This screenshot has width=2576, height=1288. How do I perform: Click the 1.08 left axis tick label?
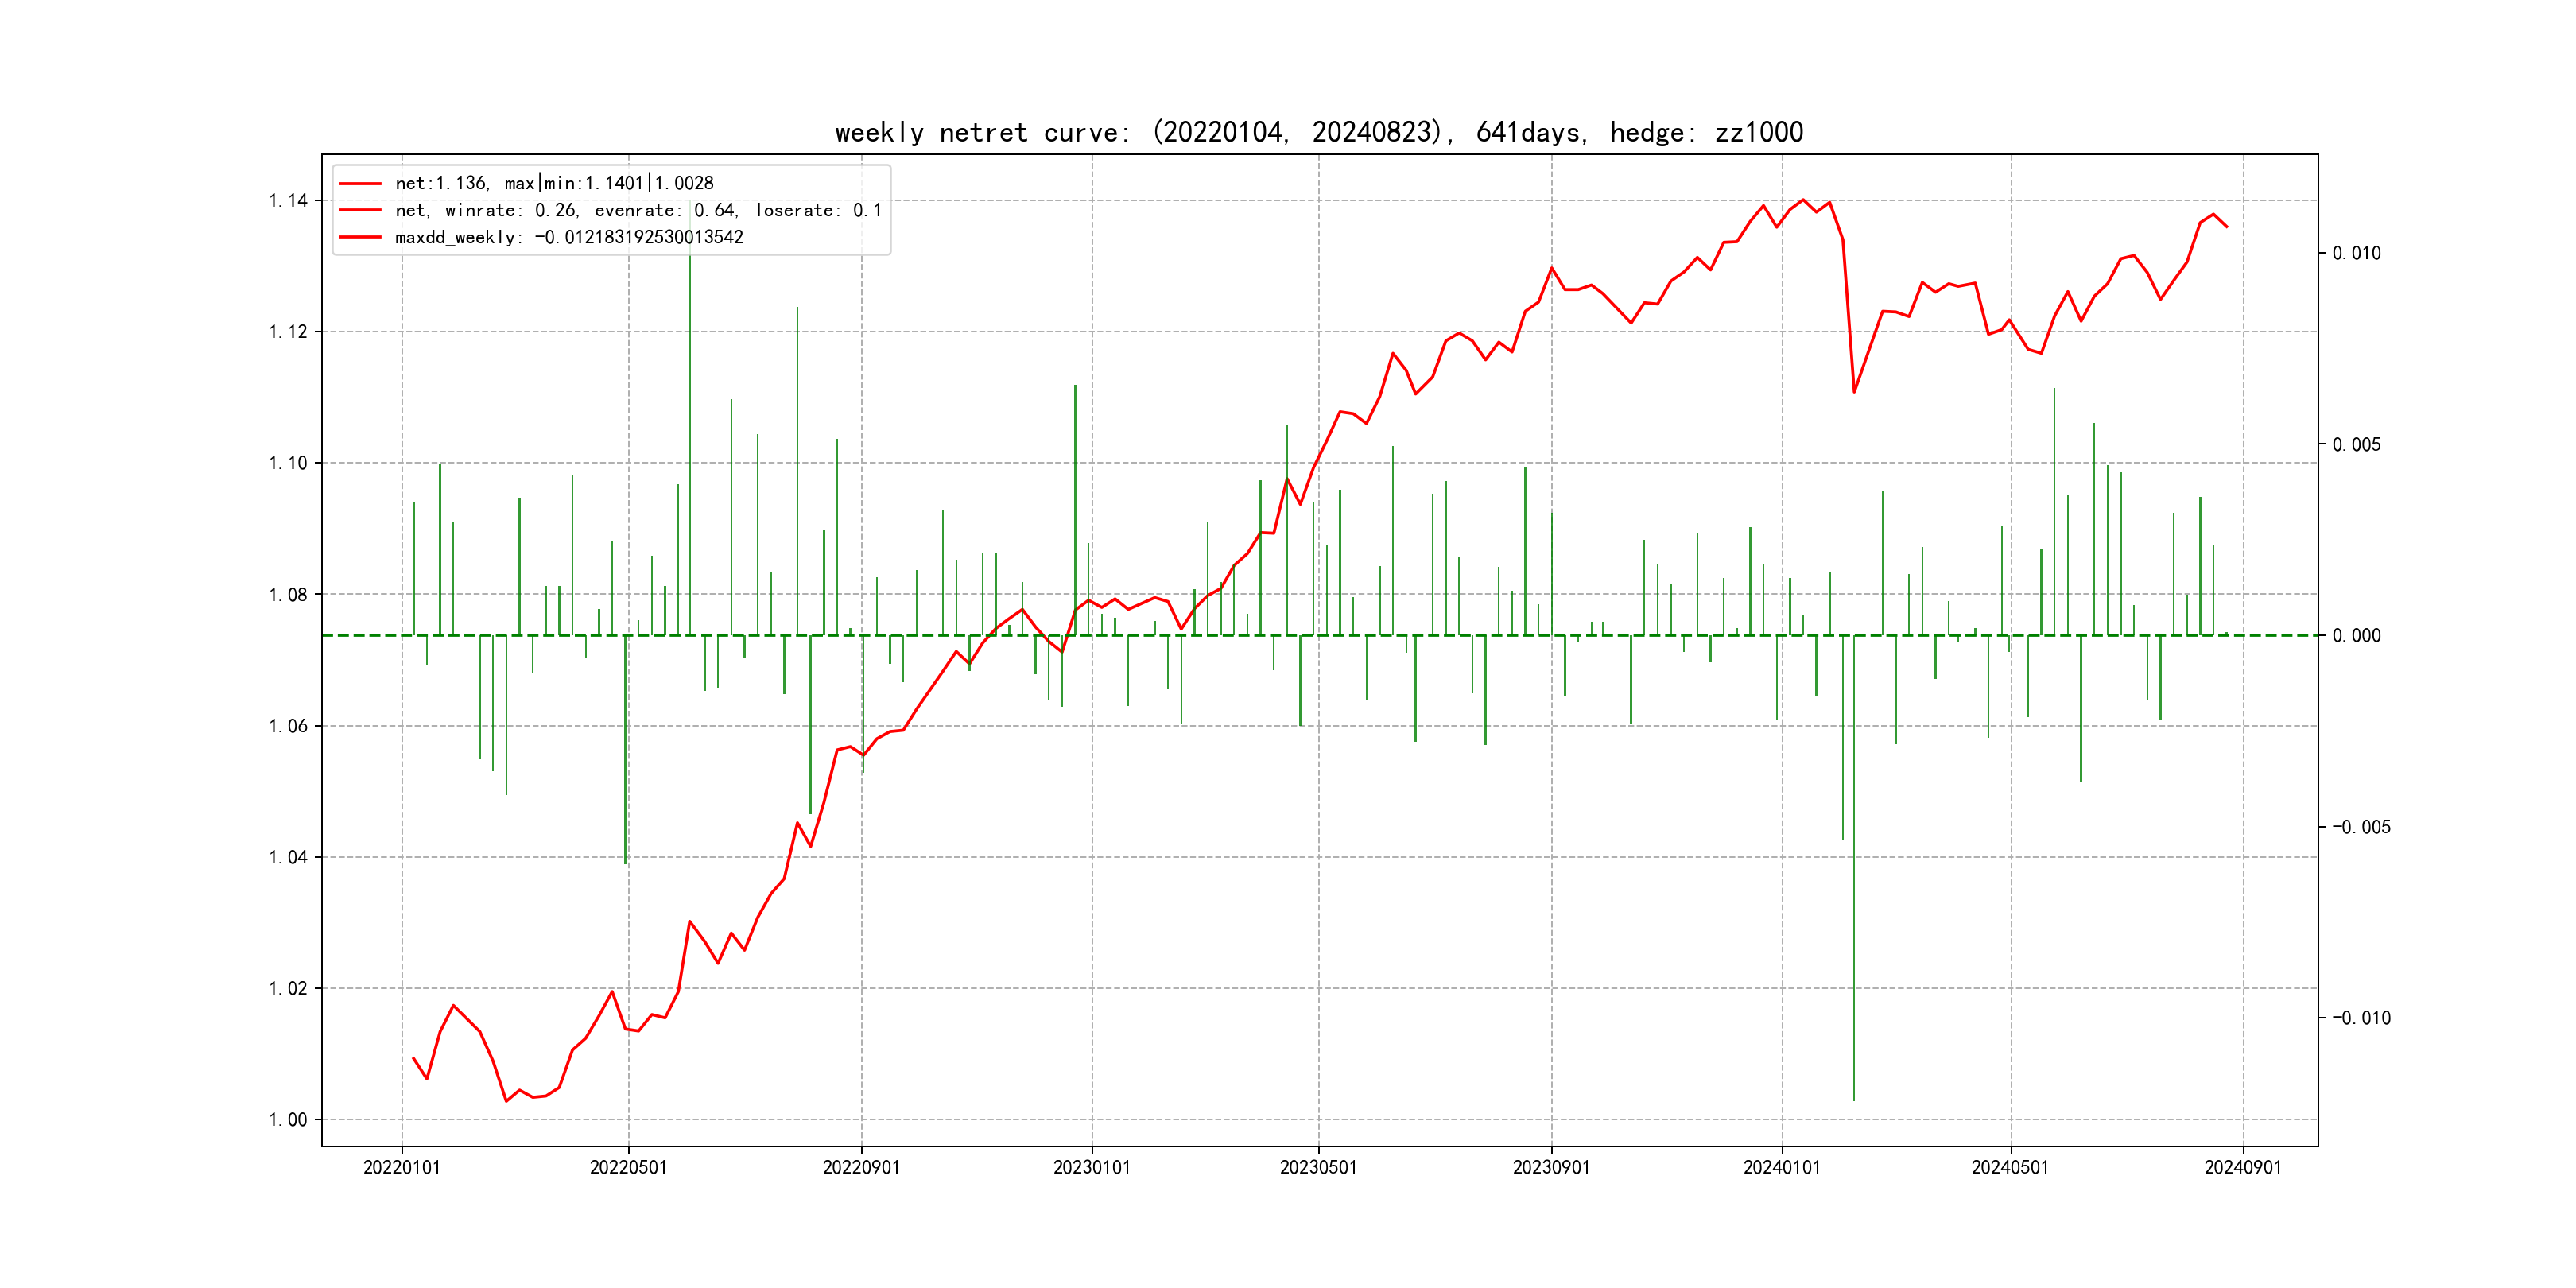[x=288, y=594]
